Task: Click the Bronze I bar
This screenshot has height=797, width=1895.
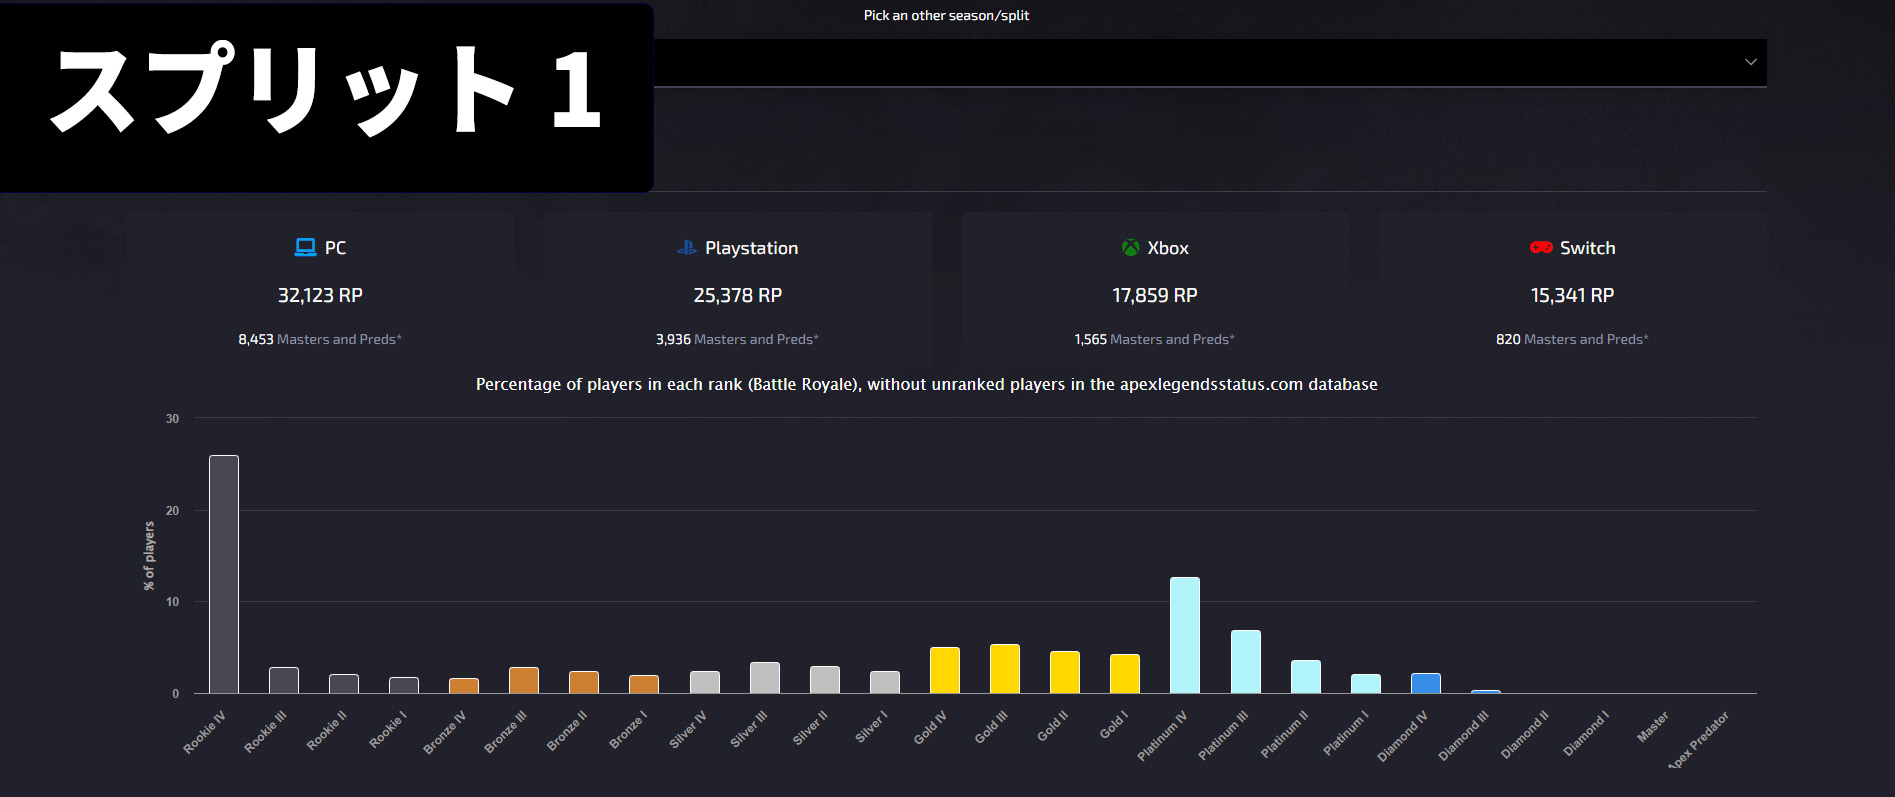Action: [x=644, y=684]
